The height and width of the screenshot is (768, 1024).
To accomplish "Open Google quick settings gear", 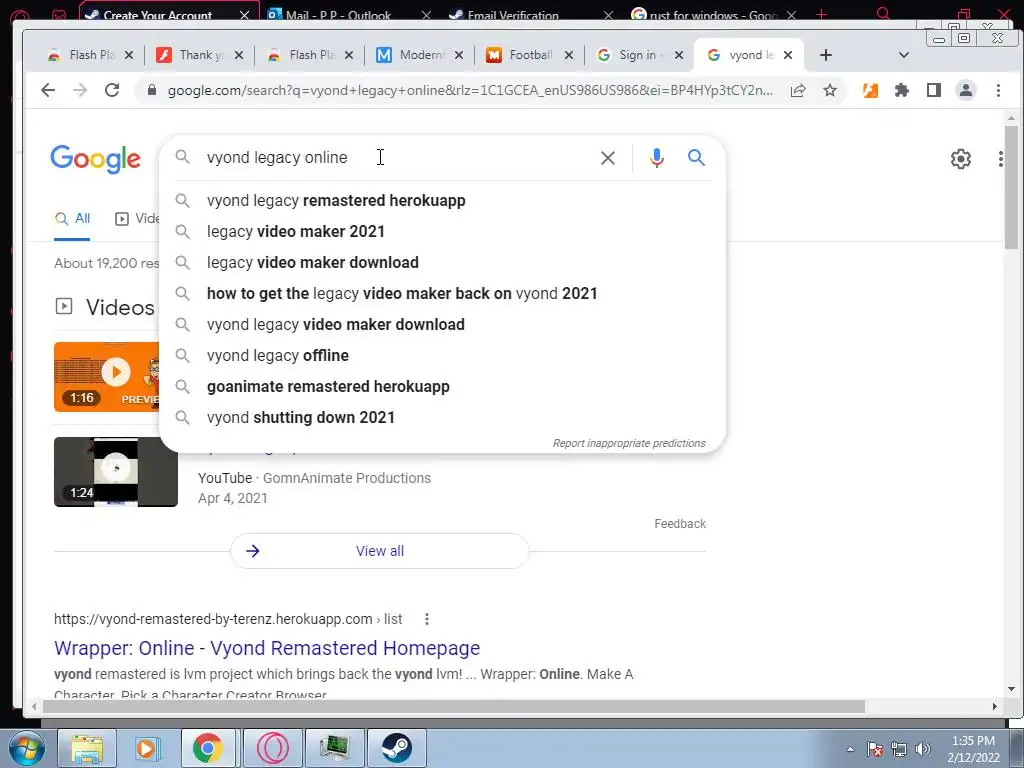I will tap(961, 159).
